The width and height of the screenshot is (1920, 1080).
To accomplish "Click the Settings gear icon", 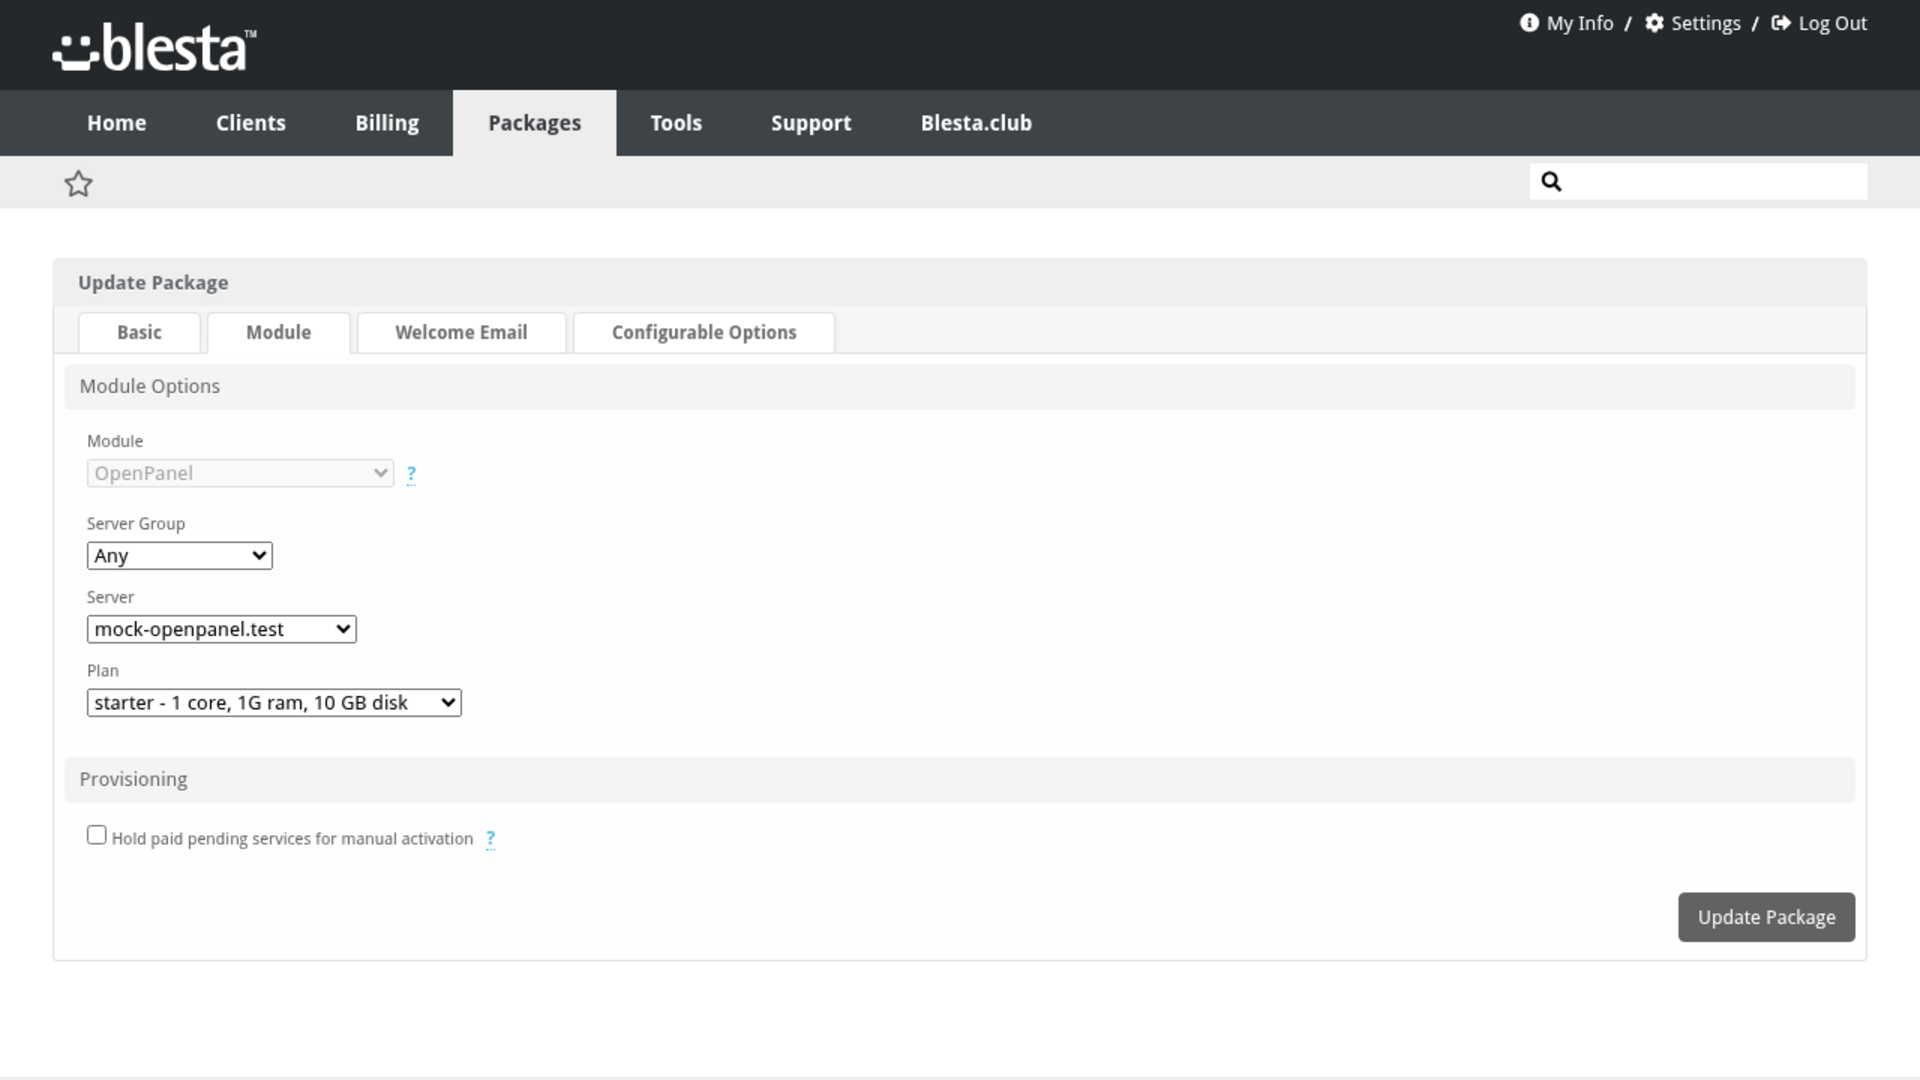I will pos(1654,23).
